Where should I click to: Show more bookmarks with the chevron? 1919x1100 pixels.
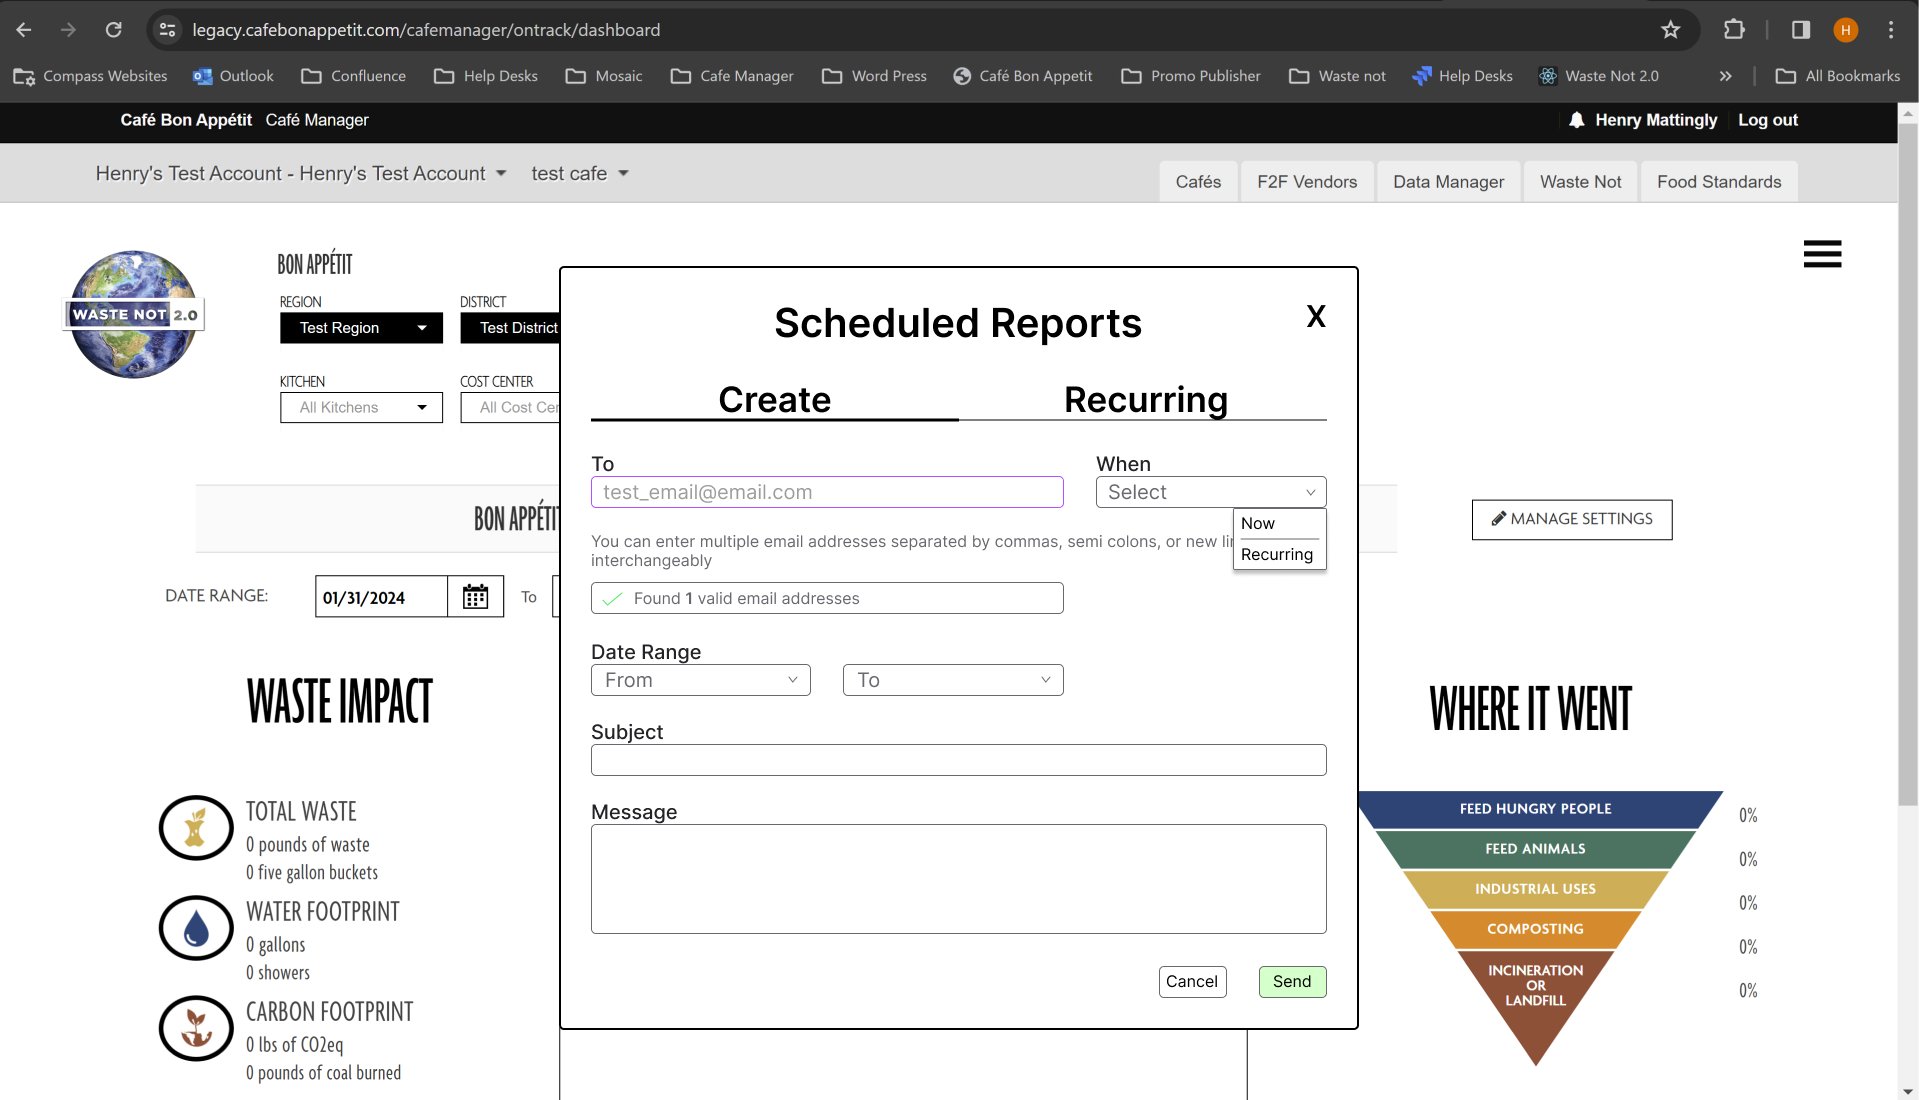[1725, 76]
